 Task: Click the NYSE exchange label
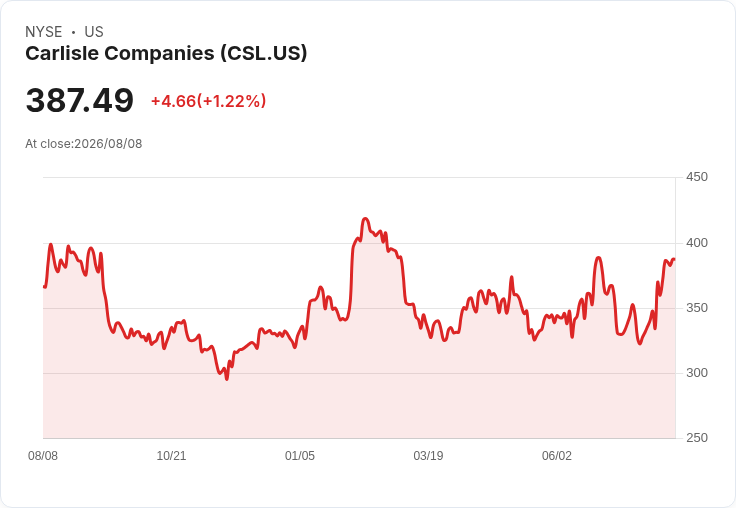point(44,32)
